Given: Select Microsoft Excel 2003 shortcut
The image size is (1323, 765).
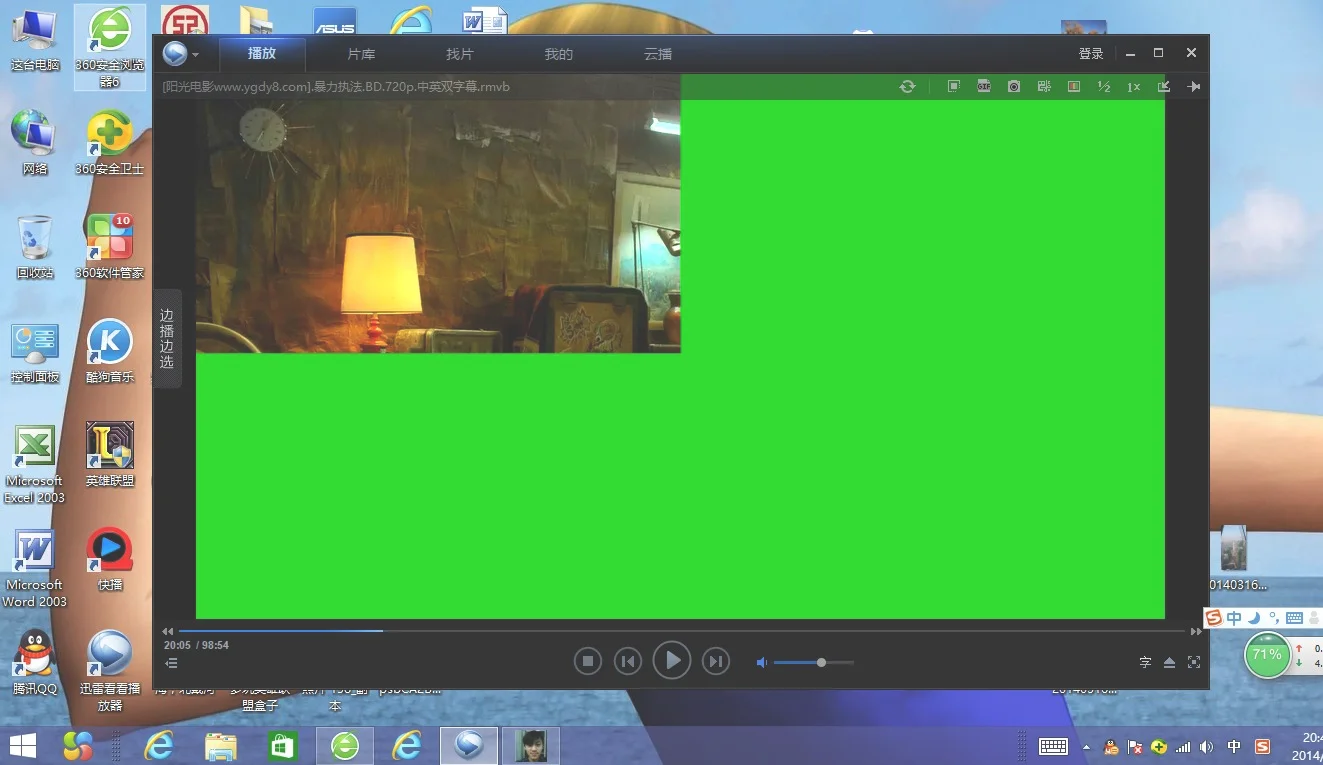Looking at the screenshot, I should point(35,464).
